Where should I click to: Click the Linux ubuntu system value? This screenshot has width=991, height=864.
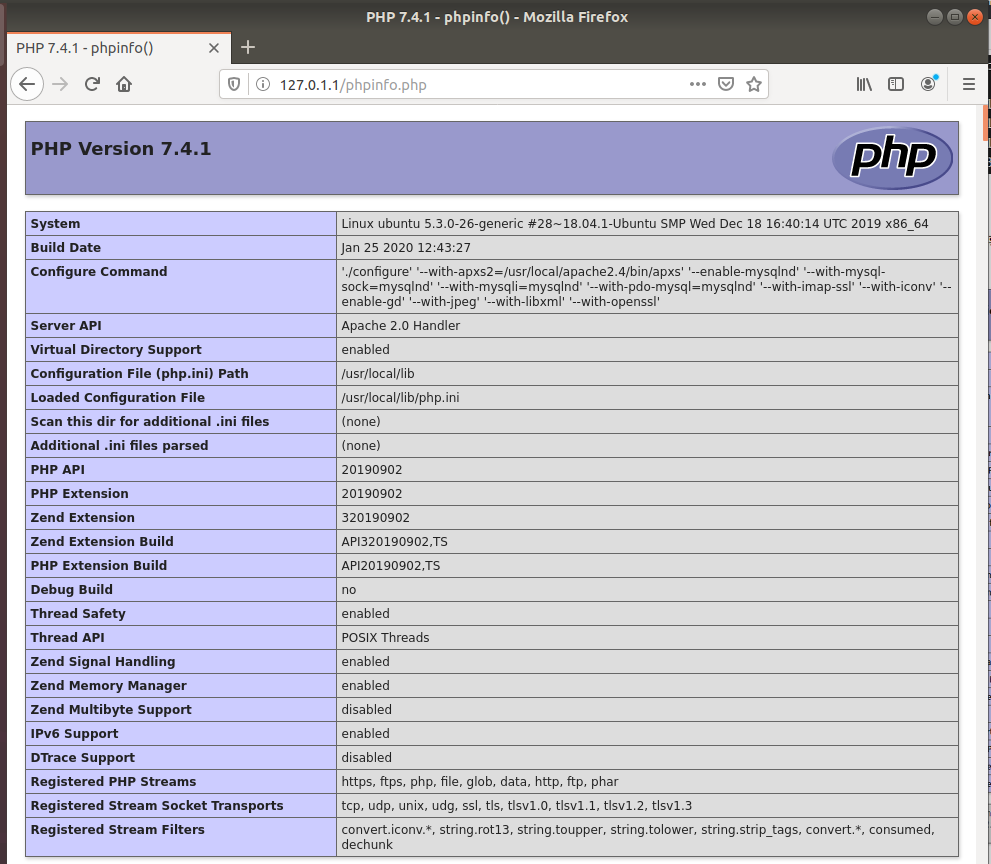coord(635,224)
